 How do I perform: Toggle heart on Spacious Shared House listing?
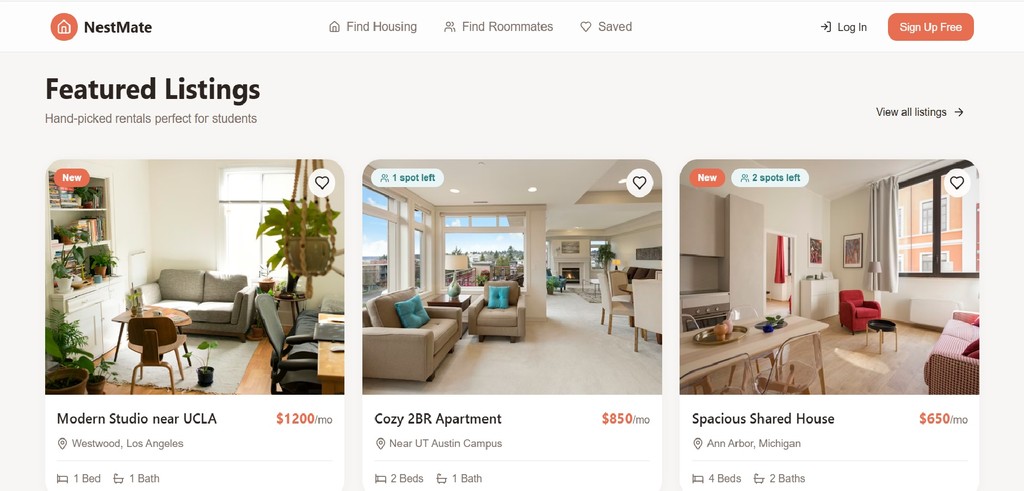tap(957, 183)
